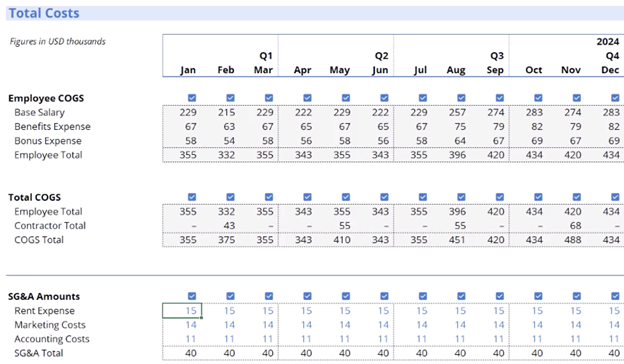The width and height of the screenshot is (624, 364).
Task: Select the May column header
Action: tap(339, 70)
